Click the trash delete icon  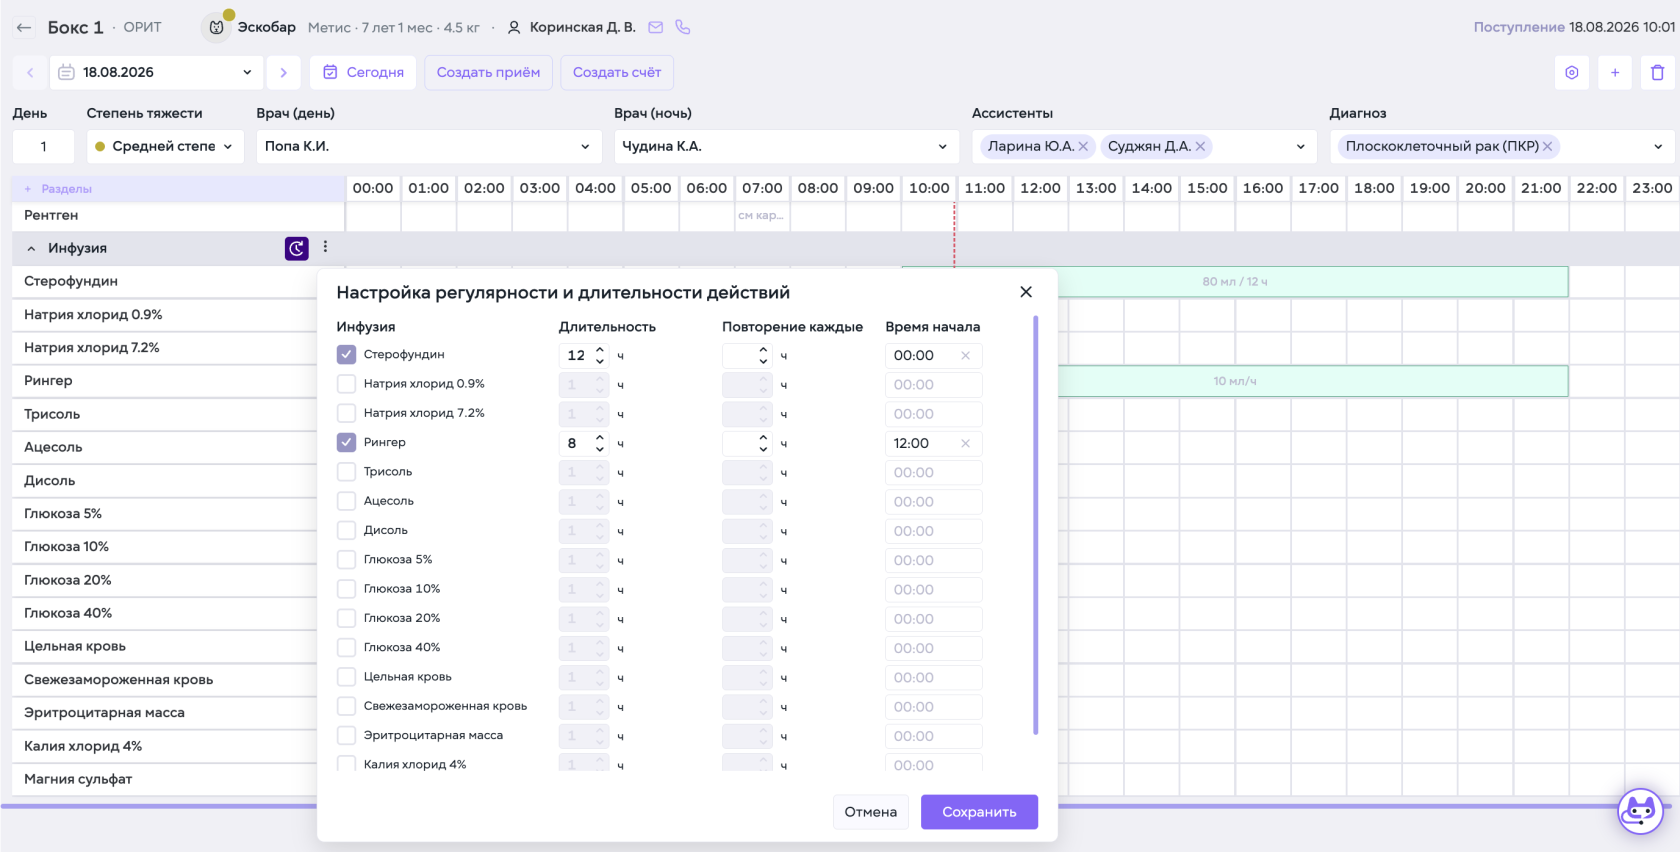click(1658, 72)
